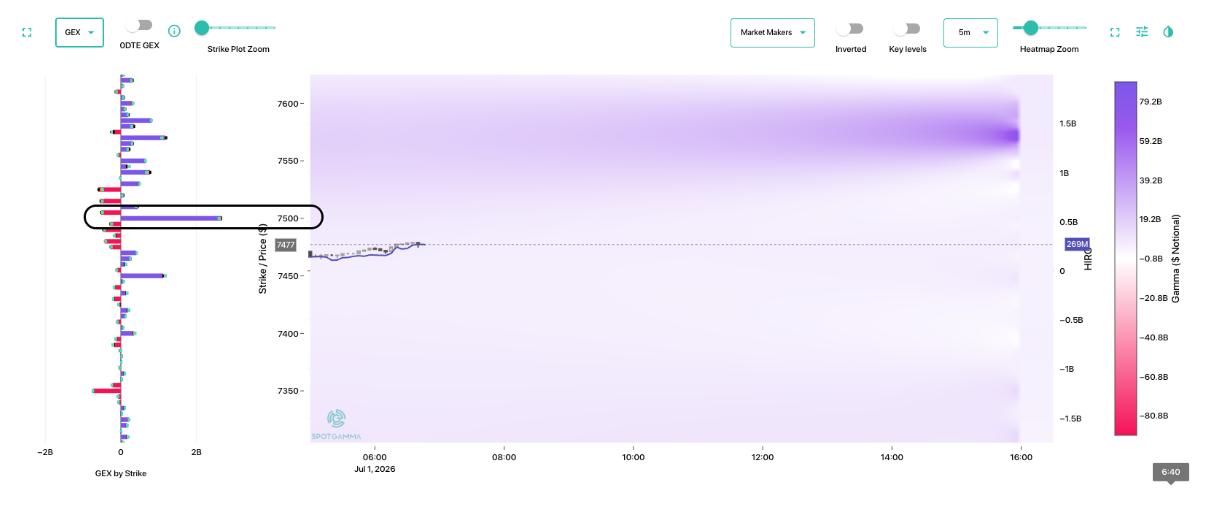Click the 16:00 time axis label
This screenshot has width=1215, height=507.
click(1020, 457)
